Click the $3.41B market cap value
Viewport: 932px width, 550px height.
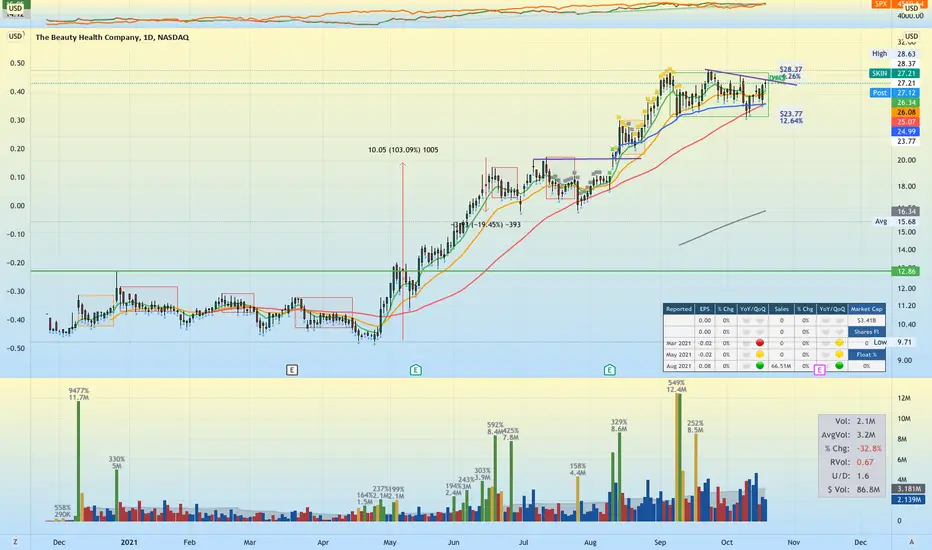pos(867,320)
